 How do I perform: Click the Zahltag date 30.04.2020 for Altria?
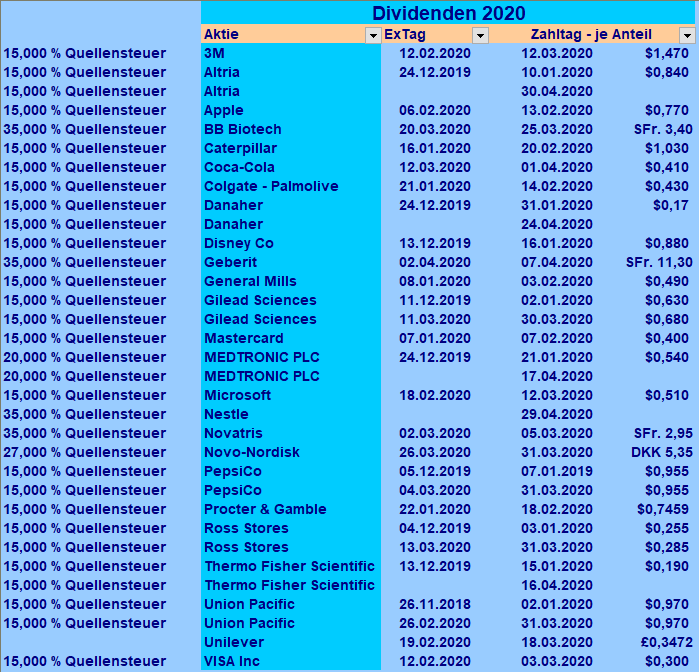[557, 91]
